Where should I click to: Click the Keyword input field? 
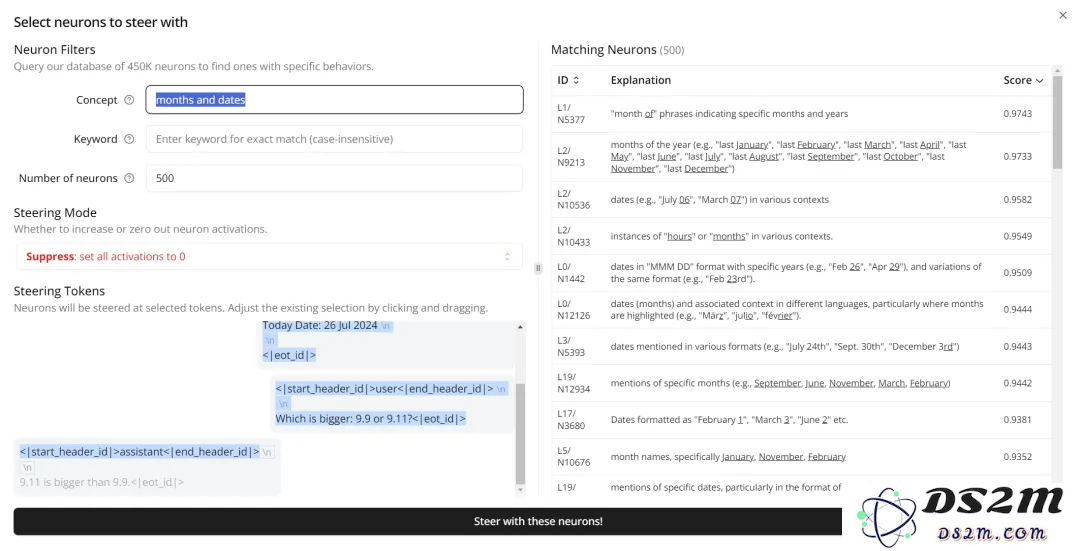pos(334,139)
